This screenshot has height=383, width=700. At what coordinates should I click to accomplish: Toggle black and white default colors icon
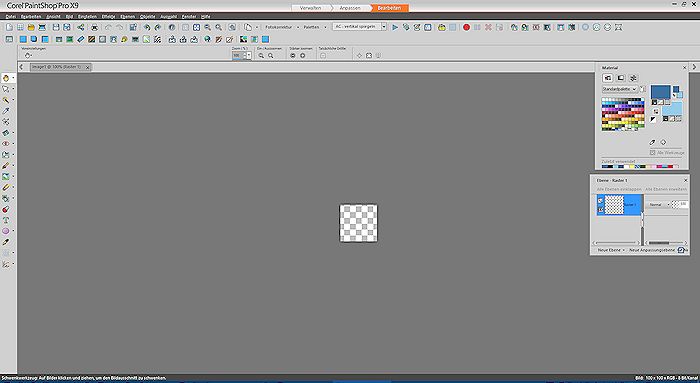653,119
